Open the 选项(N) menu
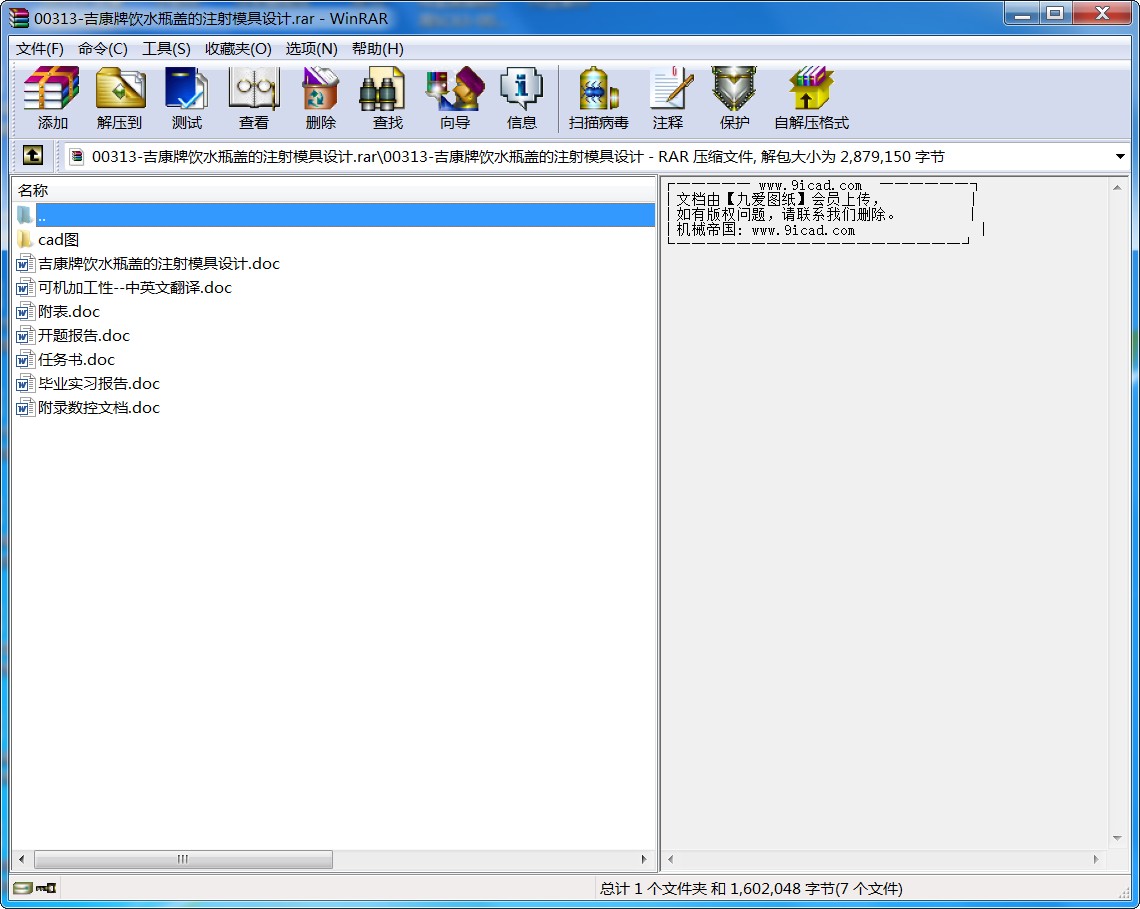The width and height of the screenshot is (1140, 909). click(x=311, y=49)
